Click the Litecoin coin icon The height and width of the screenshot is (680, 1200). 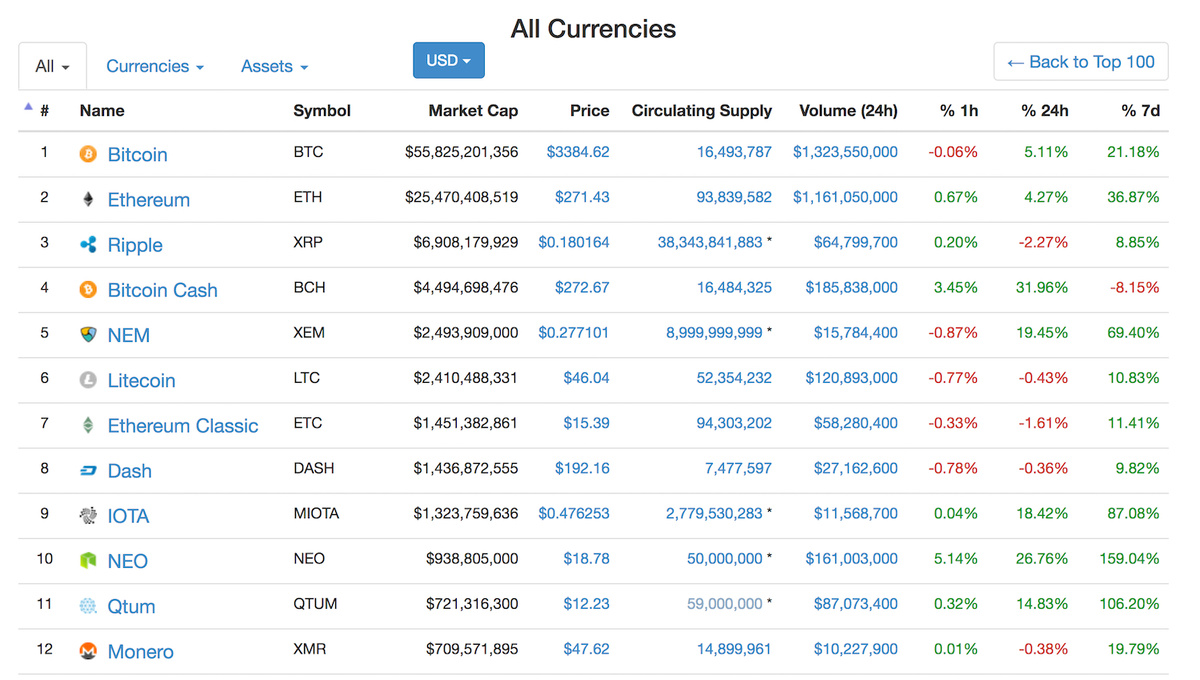coord(88,380)
